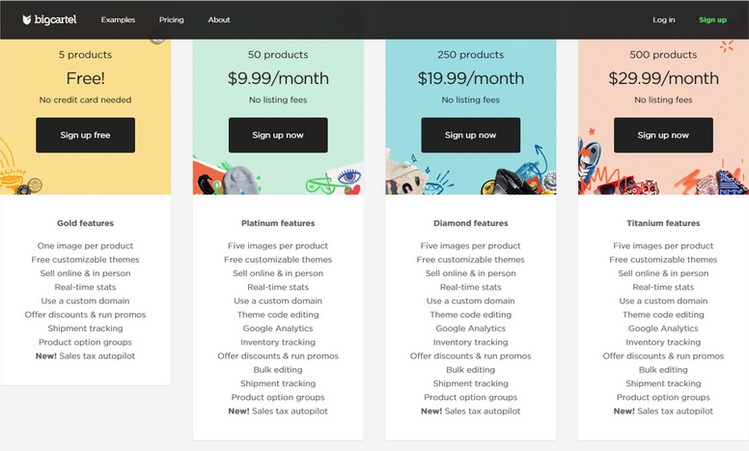
Task: Click the green Sign up link
Action: tap(713, 20)
